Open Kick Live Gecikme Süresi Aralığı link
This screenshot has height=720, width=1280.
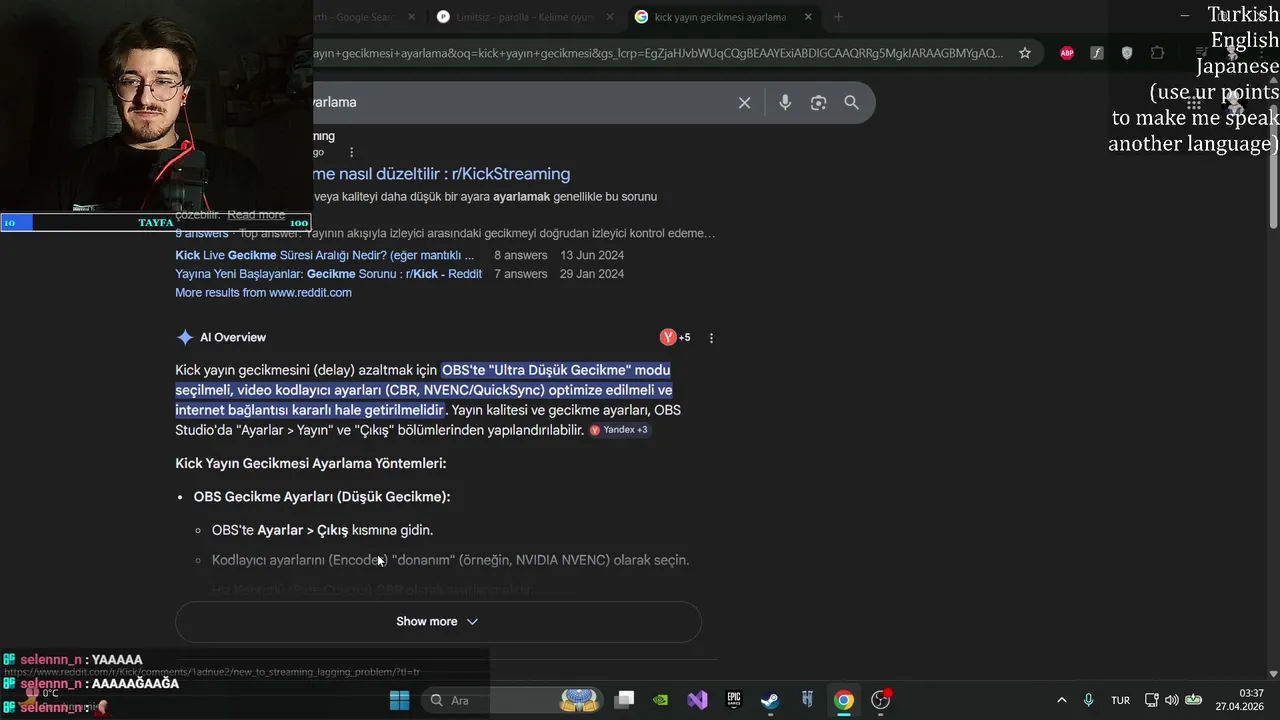(325, 255)
